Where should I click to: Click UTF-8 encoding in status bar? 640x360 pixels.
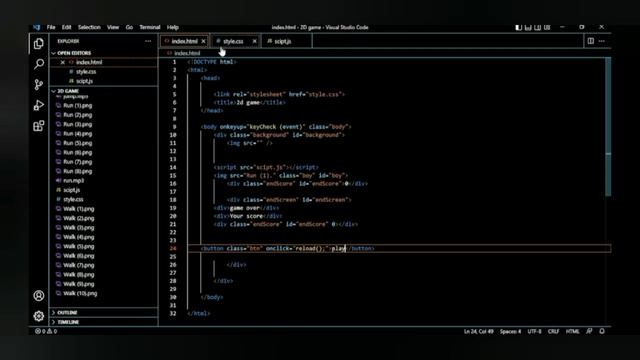coord(534,331)
